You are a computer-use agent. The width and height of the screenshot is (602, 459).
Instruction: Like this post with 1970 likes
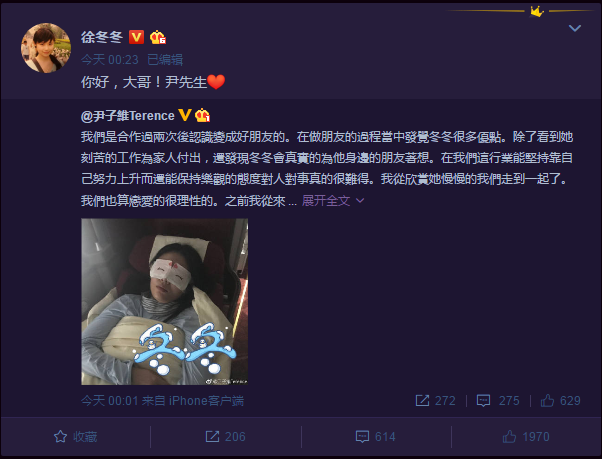coord(526,436)
